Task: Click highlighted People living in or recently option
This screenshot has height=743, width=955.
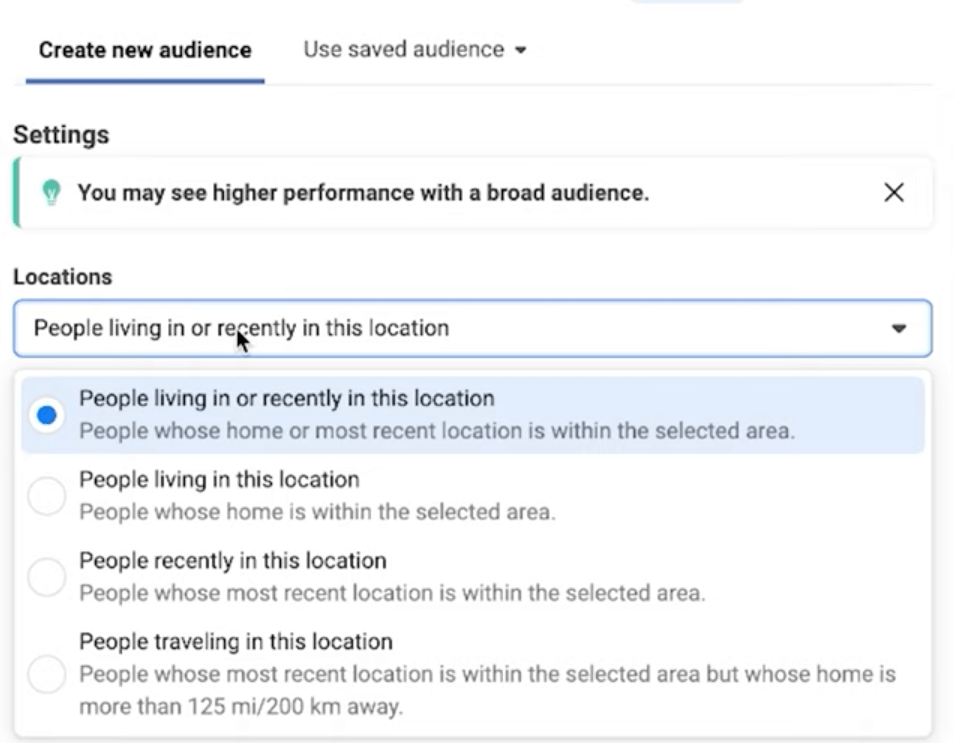Action: 473,415
